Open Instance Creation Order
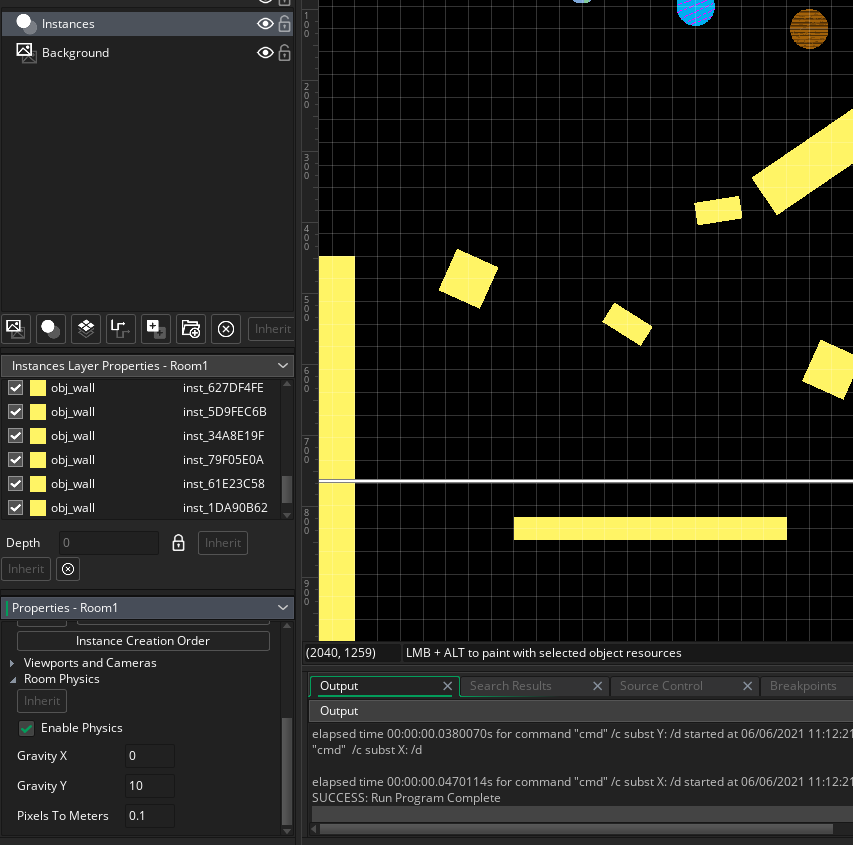Screen dimensions: 853x845 [x=143, y=641]
